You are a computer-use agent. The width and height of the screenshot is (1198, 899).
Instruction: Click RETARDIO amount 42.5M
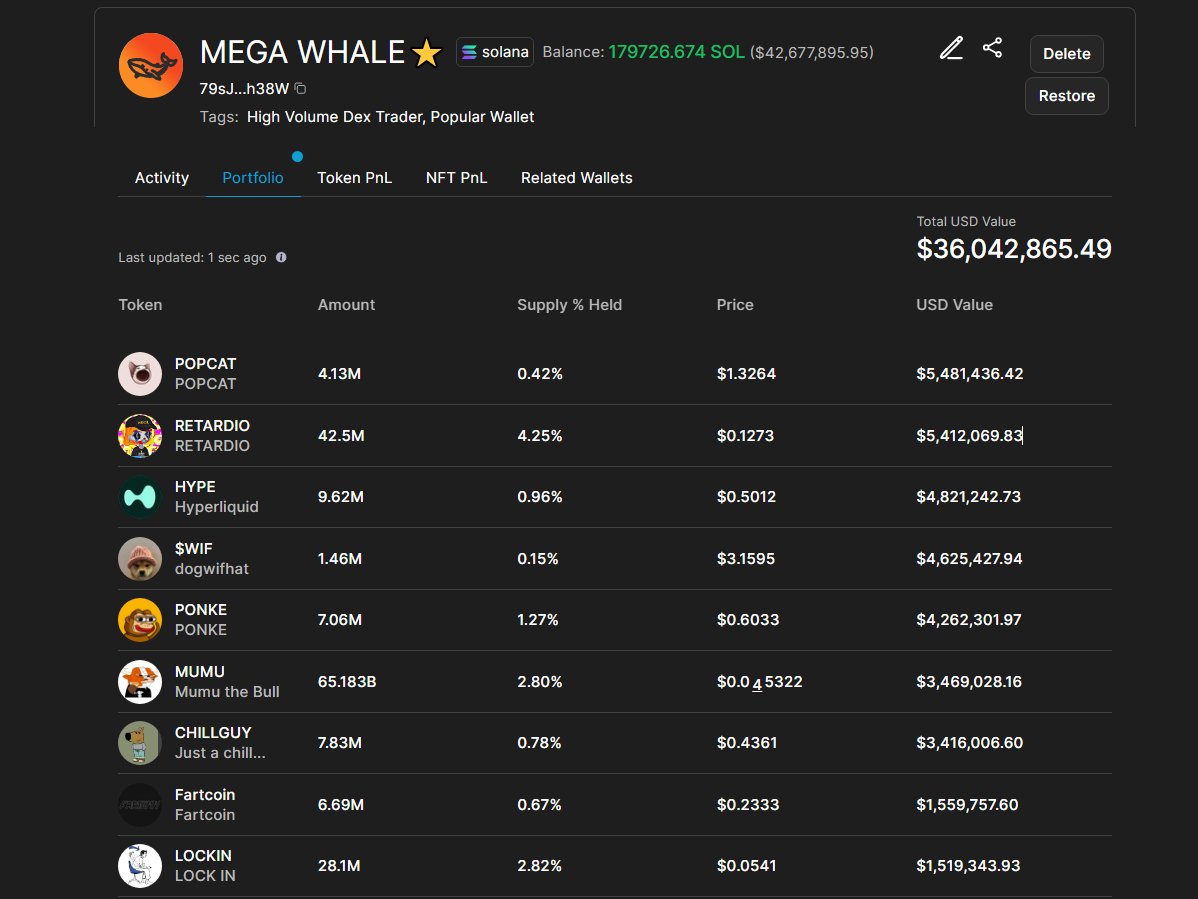click(x=342, y=435)
